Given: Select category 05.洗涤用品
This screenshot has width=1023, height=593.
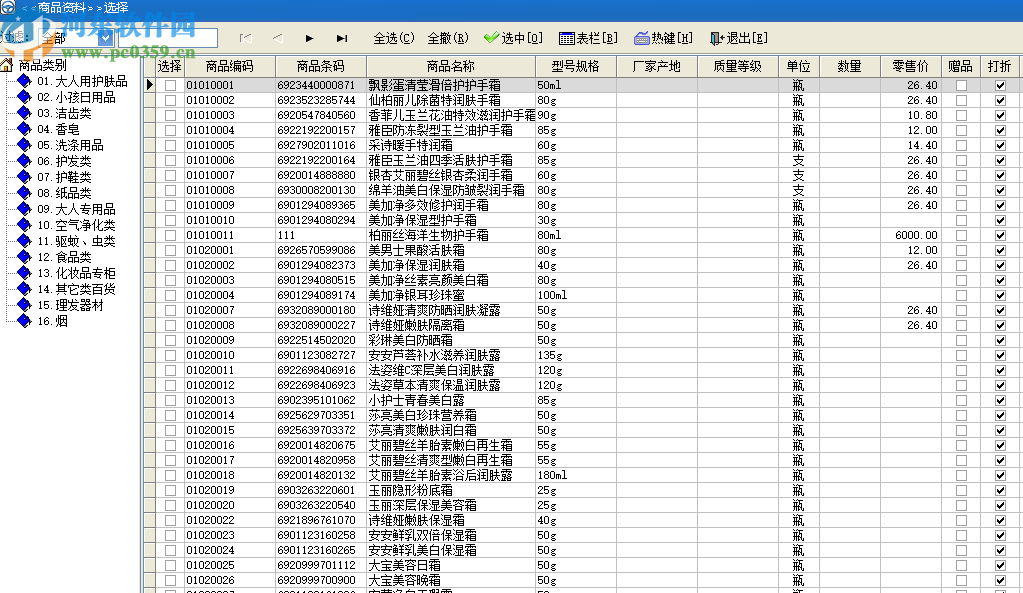Looking at the screenshot, I should 70,145.
